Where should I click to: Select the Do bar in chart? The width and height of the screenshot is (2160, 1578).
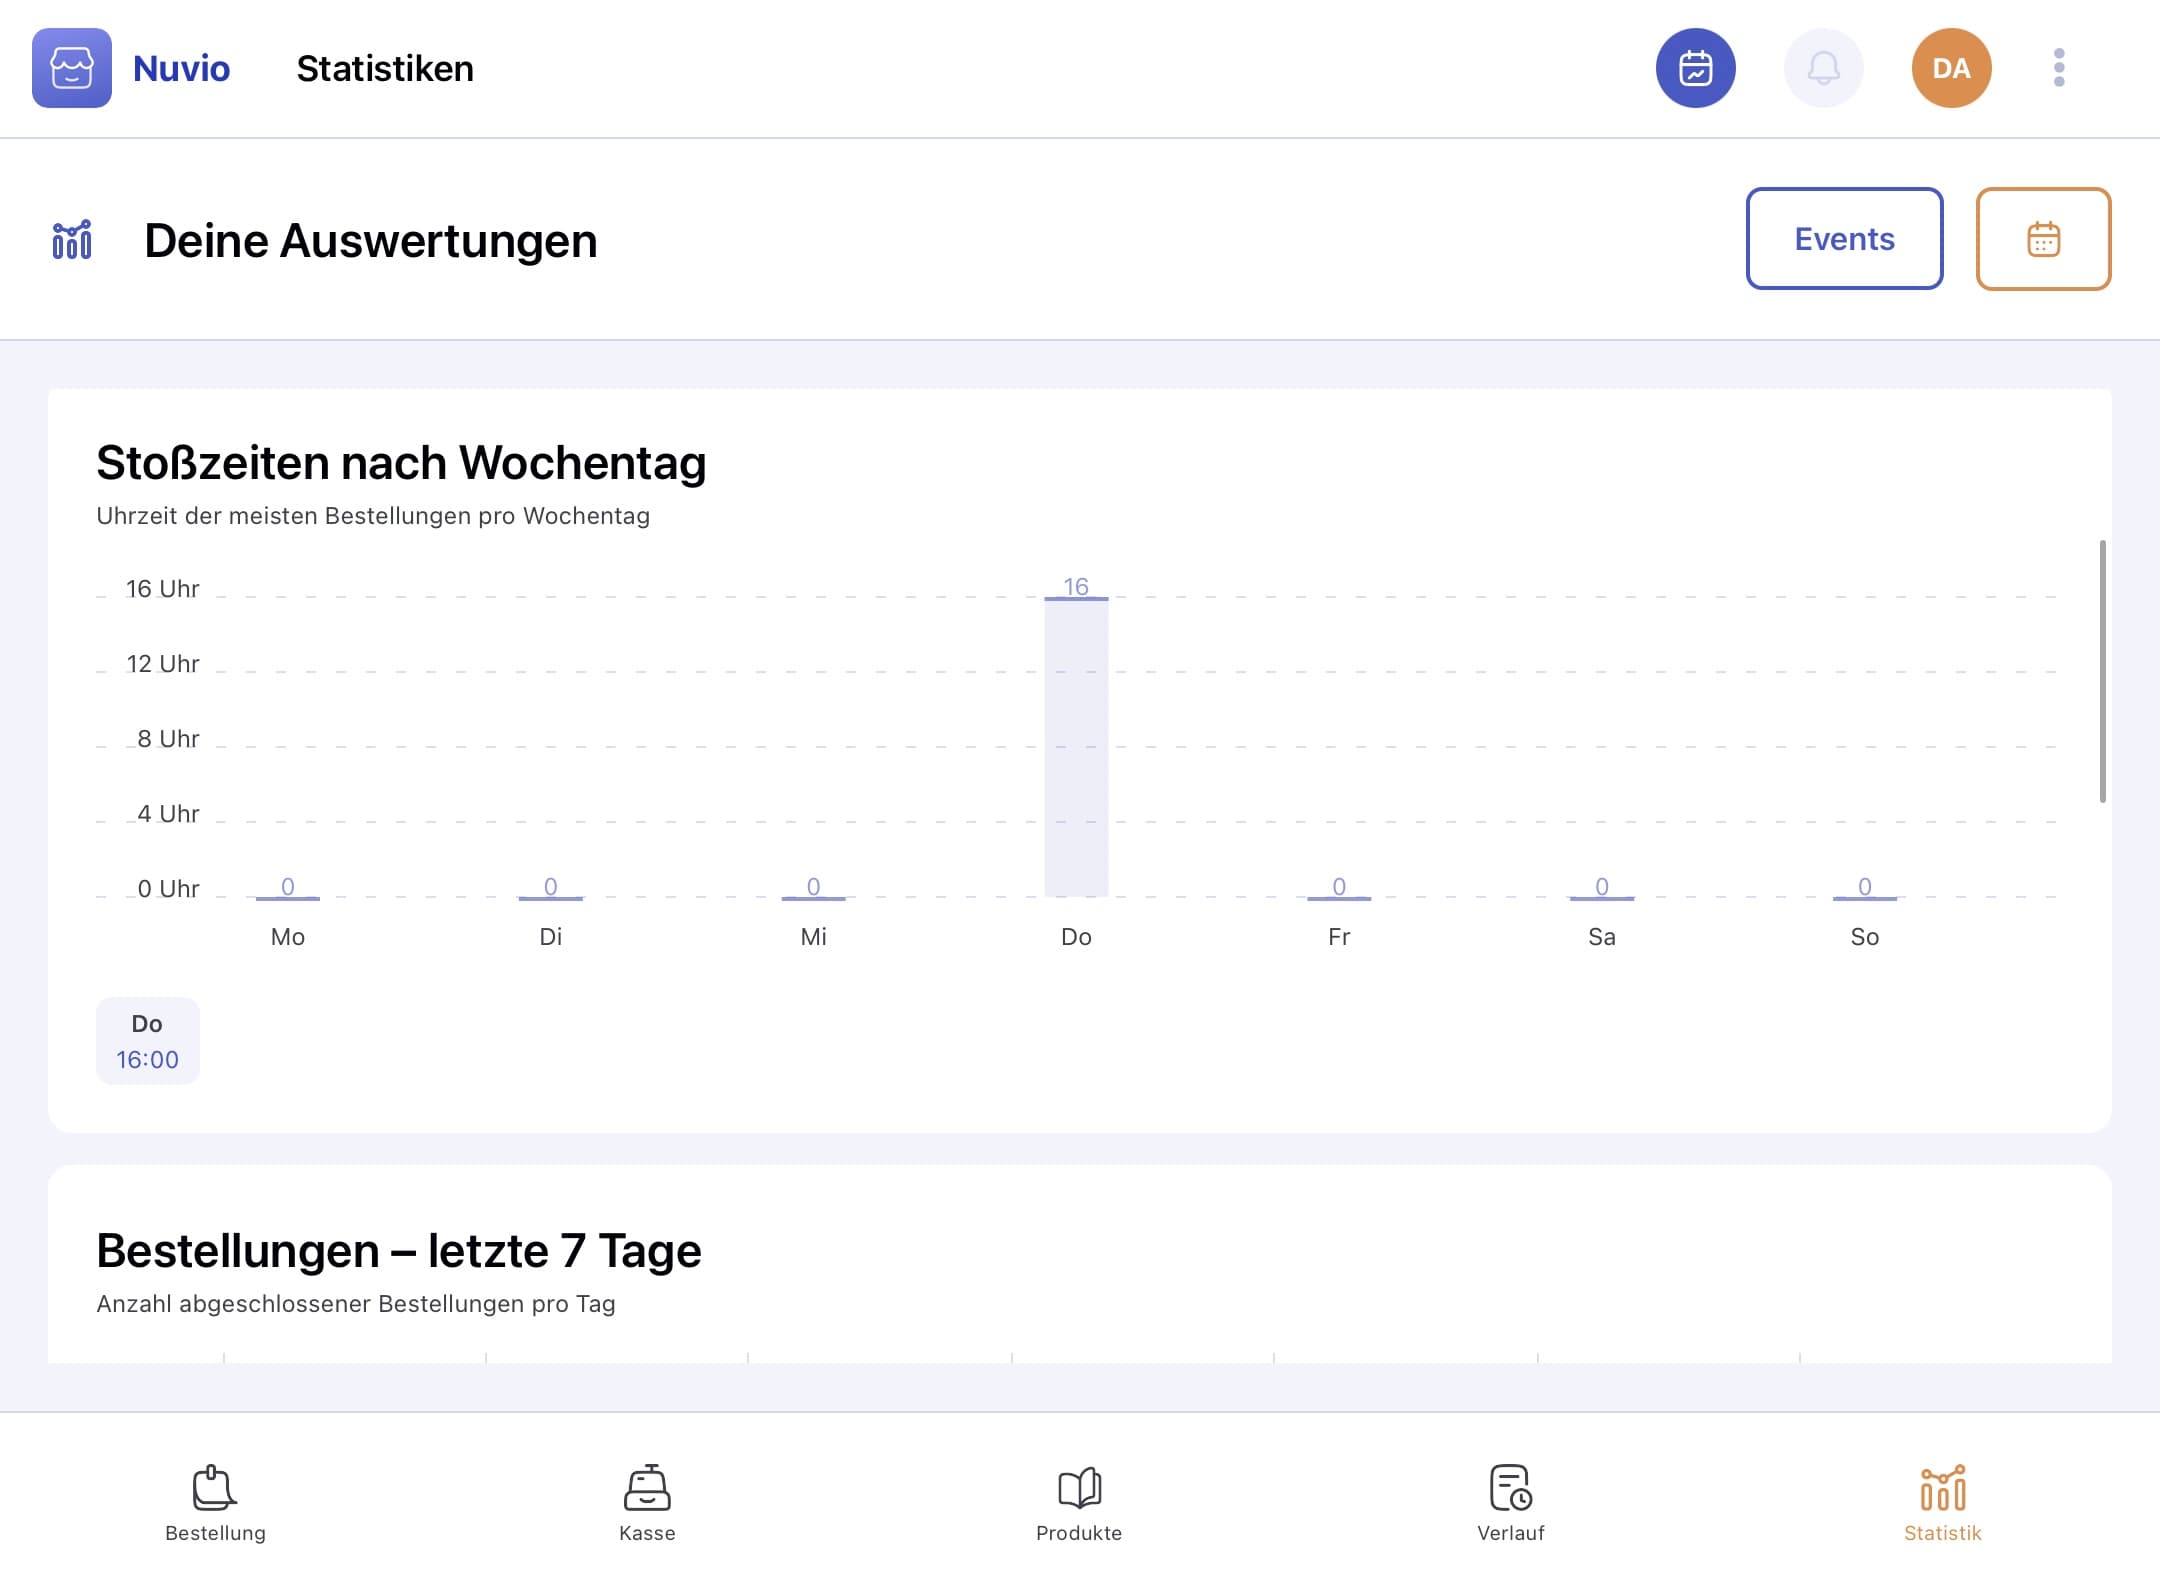coord(1076,747)
